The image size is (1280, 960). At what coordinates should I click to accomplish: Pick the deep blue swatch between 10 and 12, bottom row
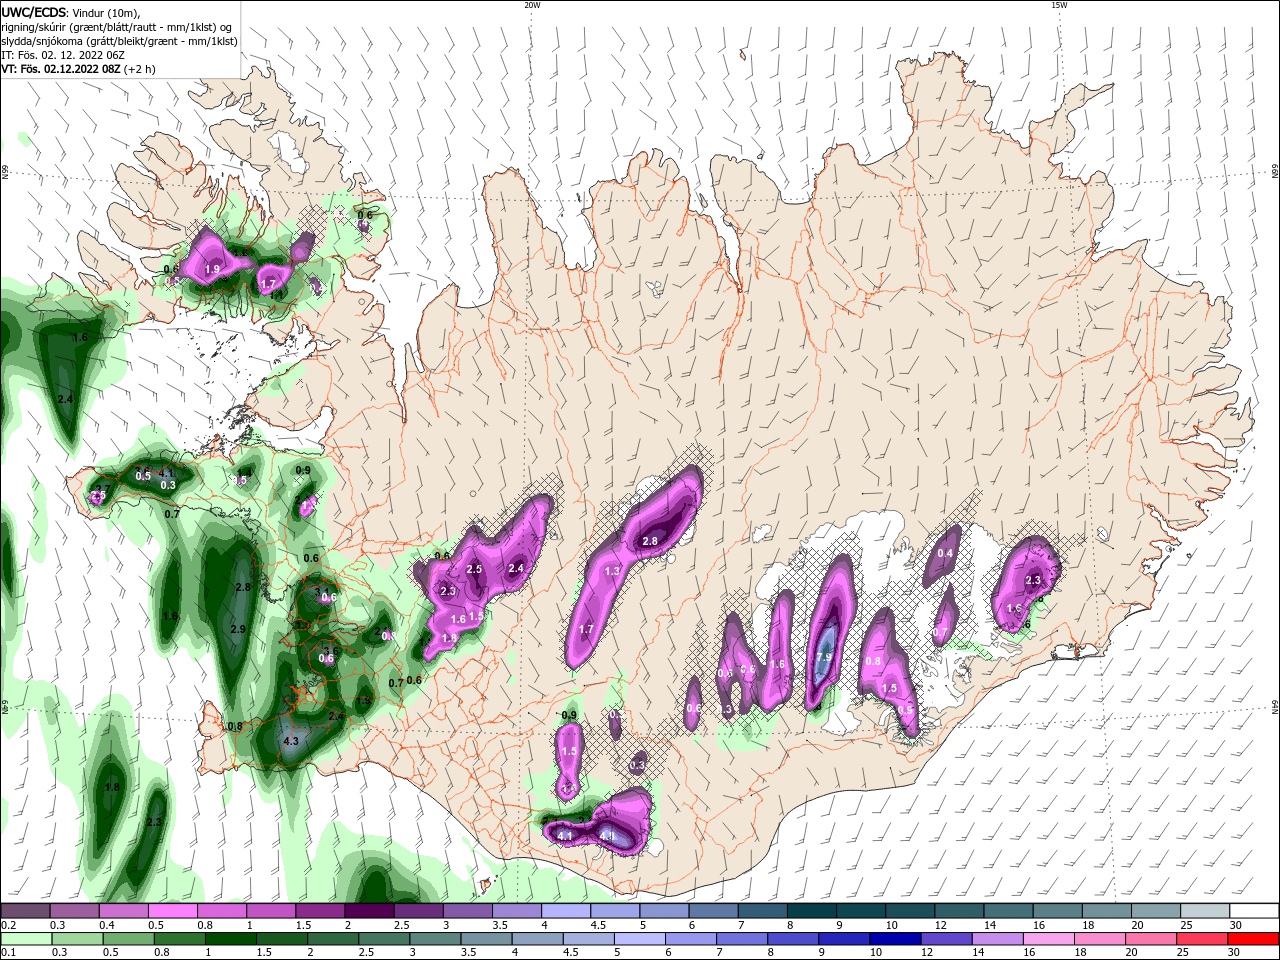(x=896, y=939)
